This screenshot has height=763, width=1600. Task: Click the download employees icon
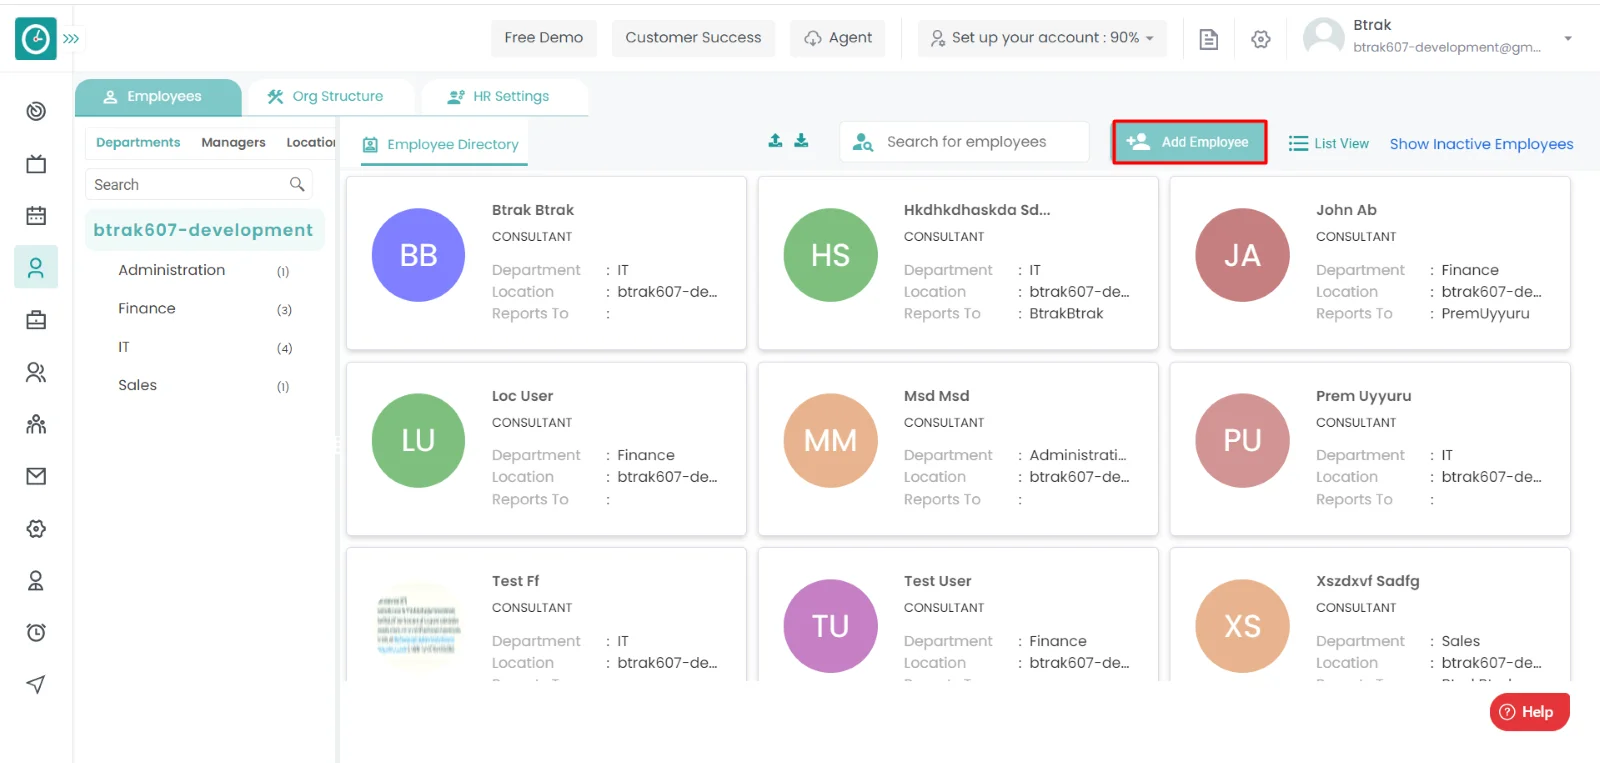tap(801, 141)
